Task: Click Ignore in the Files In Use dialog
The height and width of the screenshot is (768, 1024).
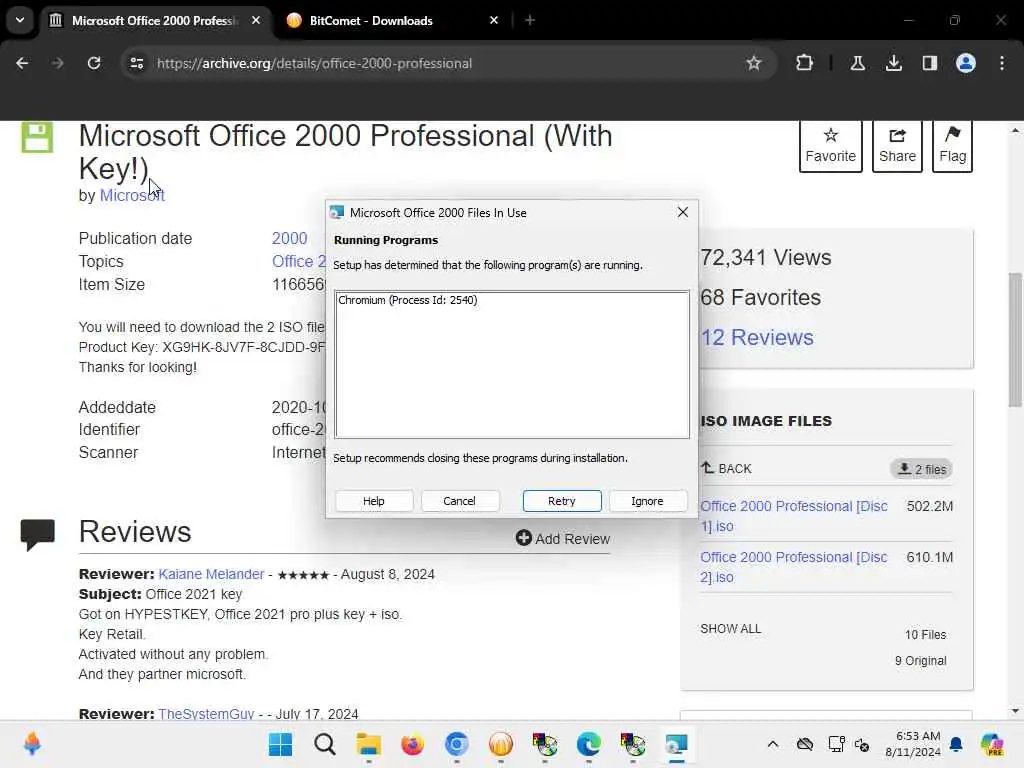Action: (647, 501)
